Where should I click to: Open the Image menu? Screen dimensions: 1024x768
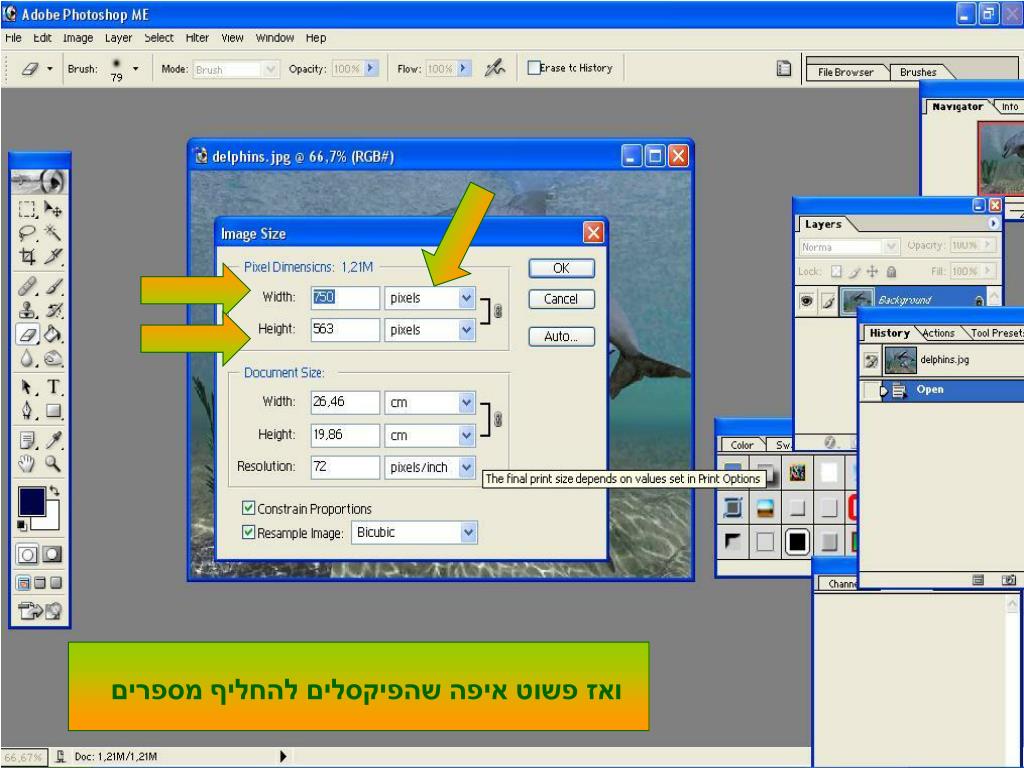point(78,38)
